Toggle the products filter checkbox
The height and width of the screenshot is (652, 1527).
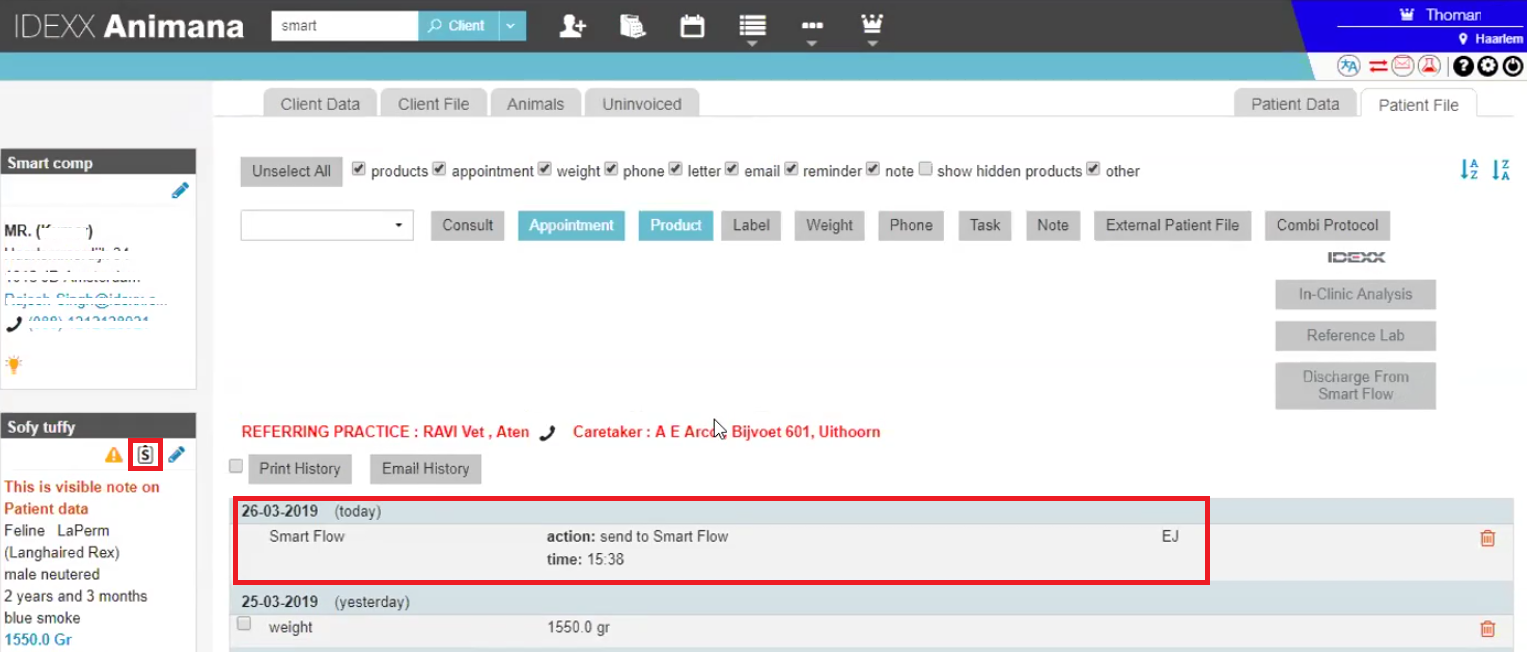click(x=359, y=169)
